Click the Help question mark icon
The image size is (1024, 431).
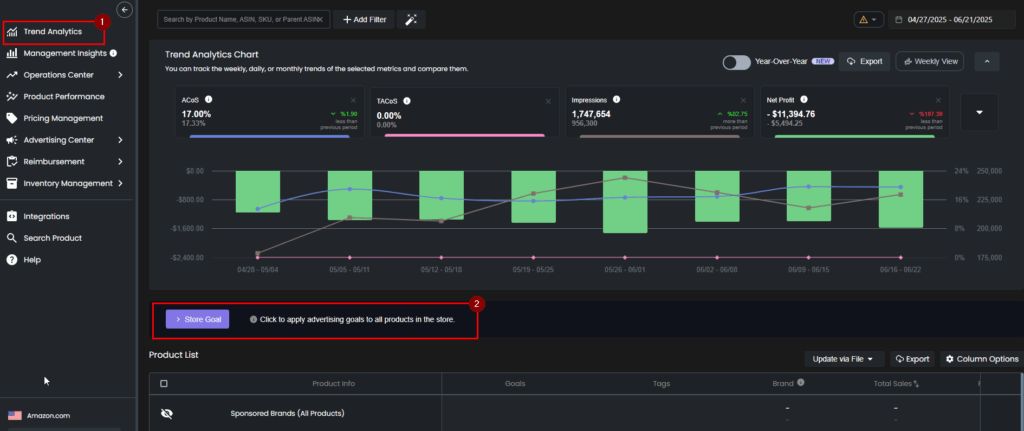coord(12,260)
